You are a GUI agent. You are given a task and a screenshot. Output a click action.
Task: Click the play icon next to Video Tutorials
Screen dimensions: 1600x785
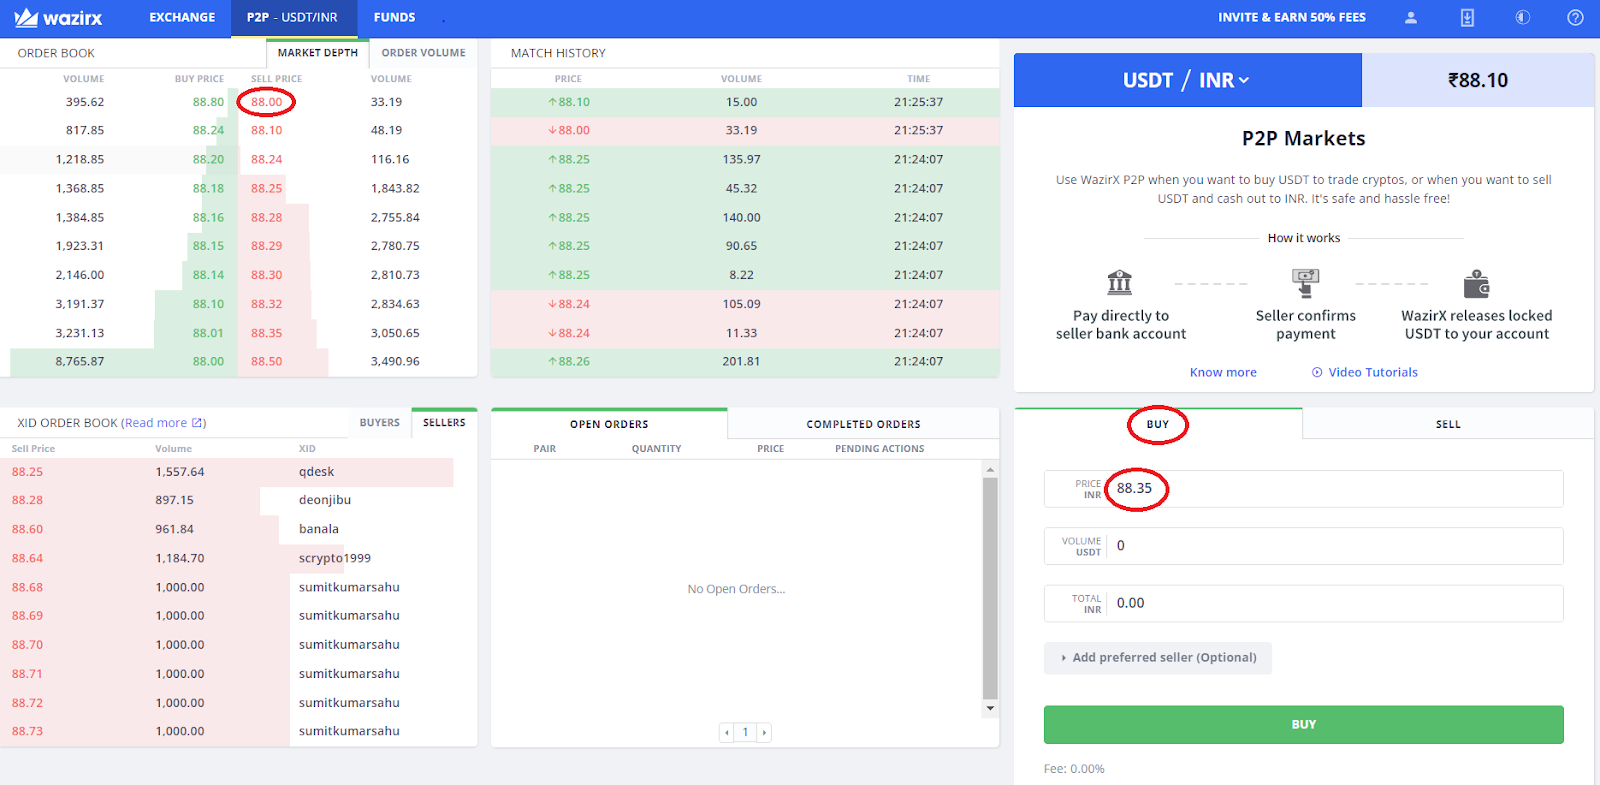pyautogui.click(x=1317, y=372)
